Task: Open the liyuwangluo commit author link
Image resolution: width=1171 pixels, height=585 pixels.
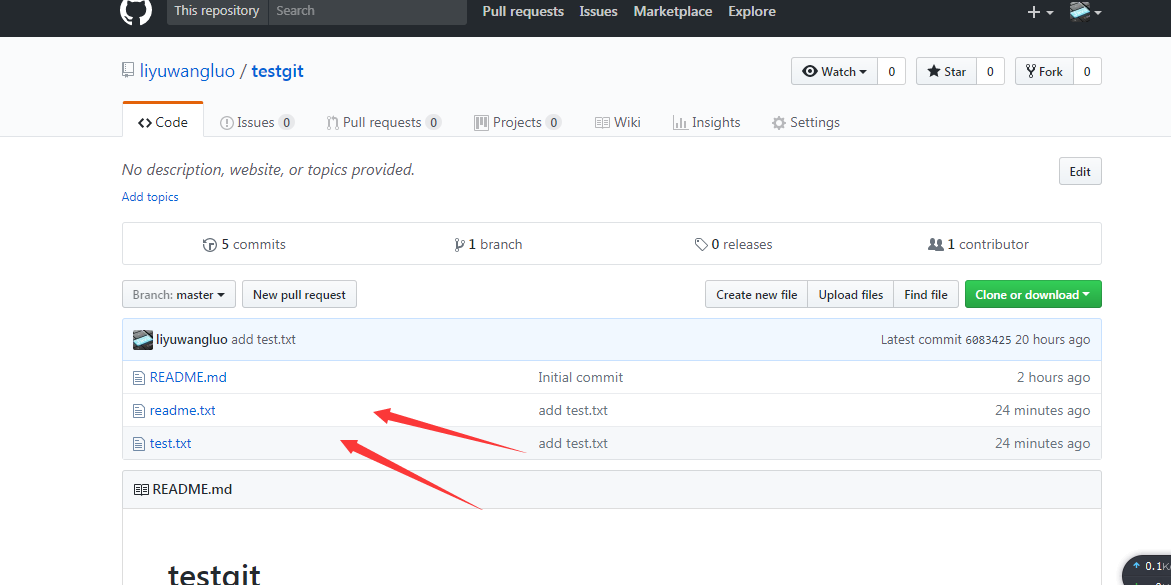Action: pyautogui.click(x=192, y=340)
